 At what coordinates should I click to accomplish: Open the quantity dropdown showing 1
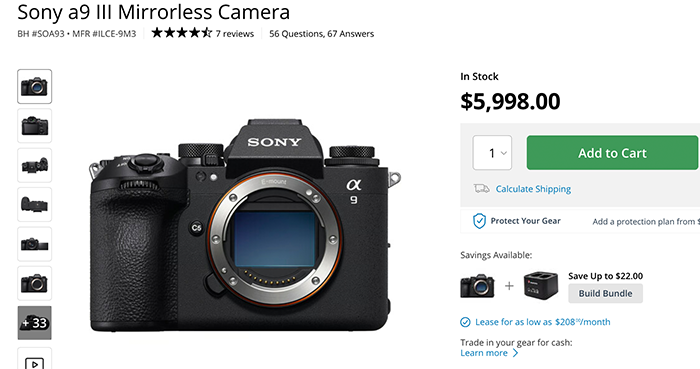coord(492,153)
